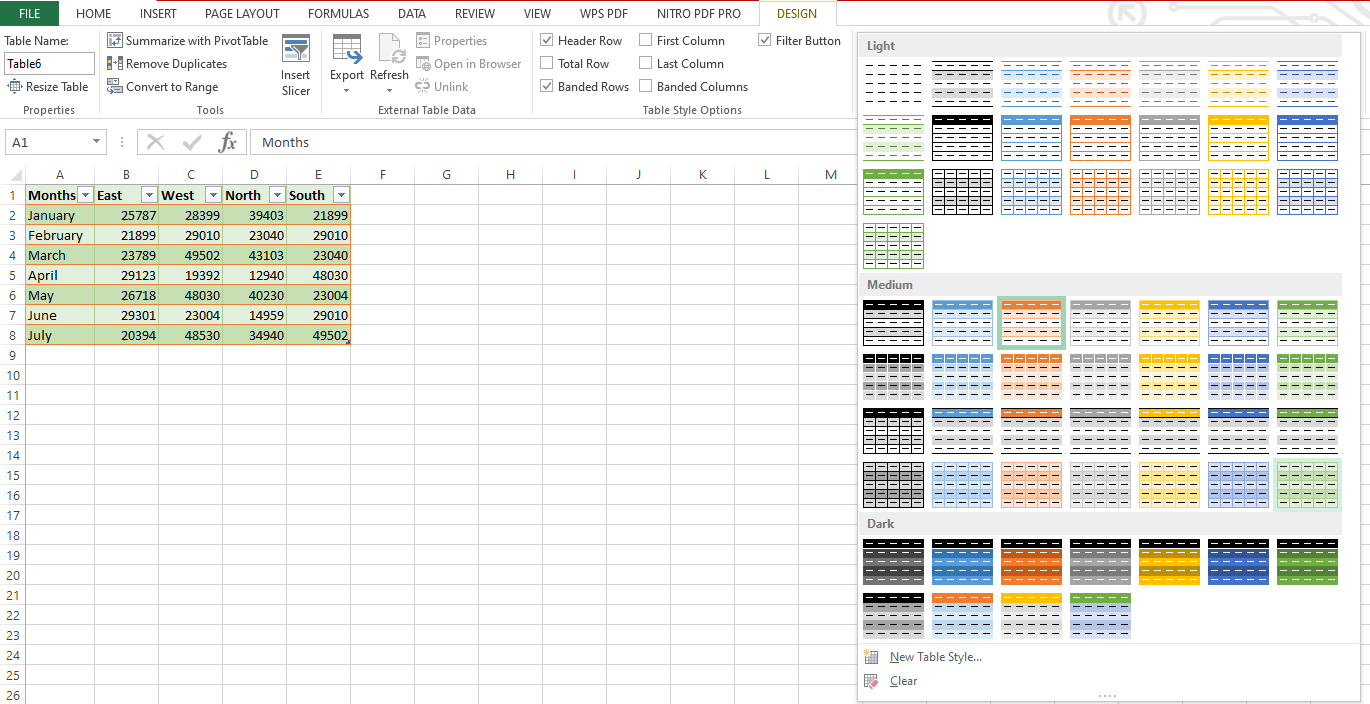Select the green Light table style swatch

(x=893, y=138)
